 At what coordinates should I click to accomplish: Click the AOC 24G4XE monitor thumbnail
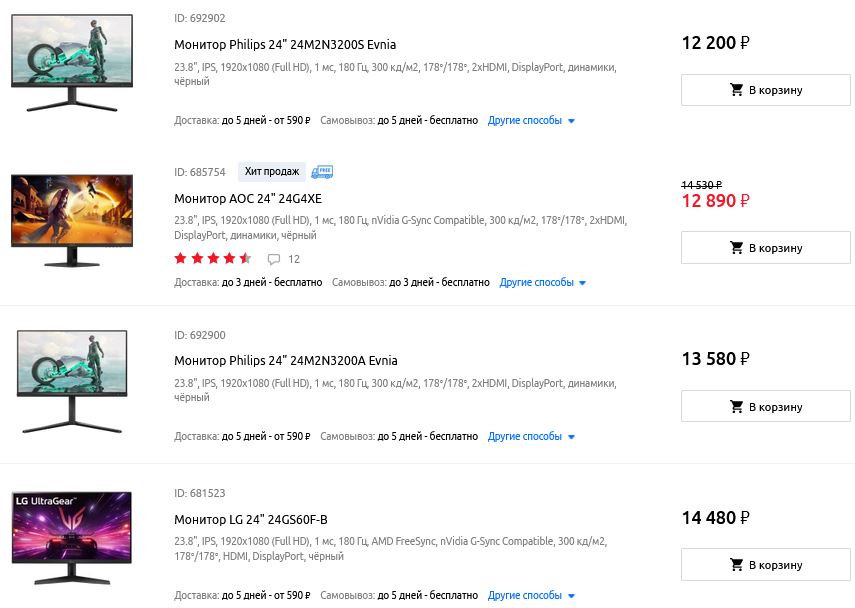(72, 220)
